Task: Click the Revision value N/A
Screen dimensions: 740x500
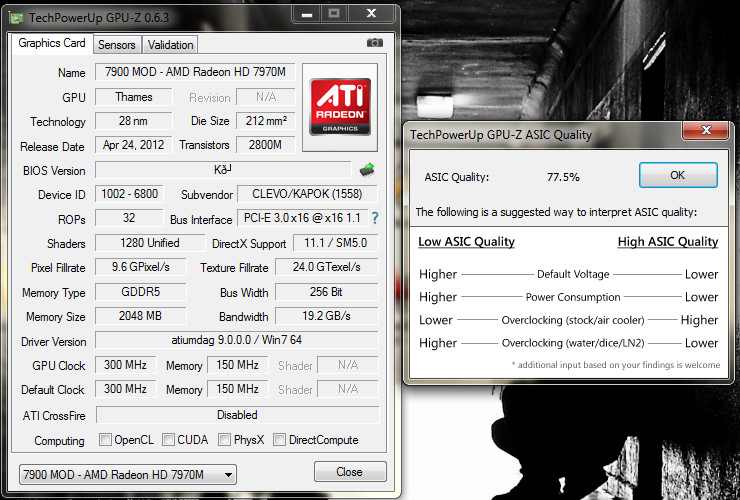Action: coord(266,97)
